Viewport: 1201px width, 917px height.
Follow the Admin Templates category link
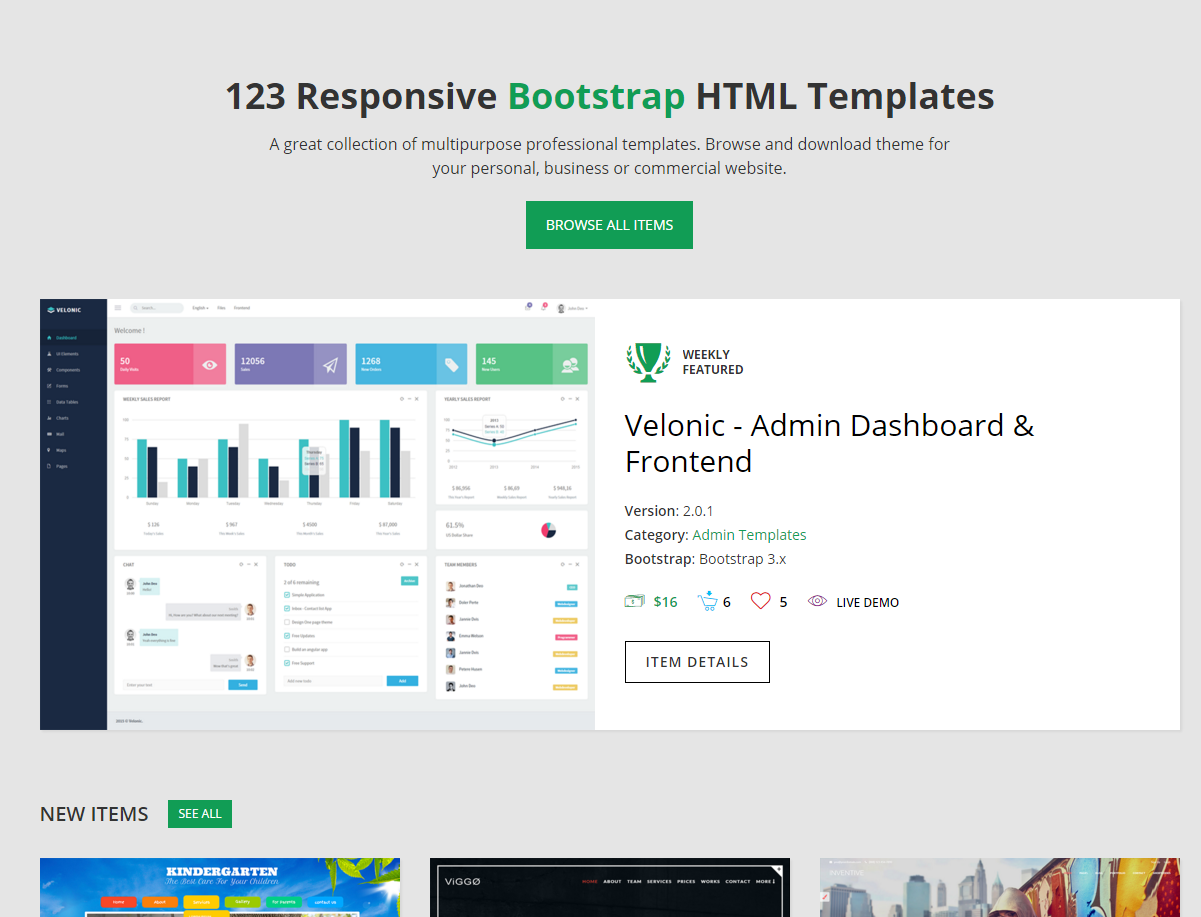[749, 535]
